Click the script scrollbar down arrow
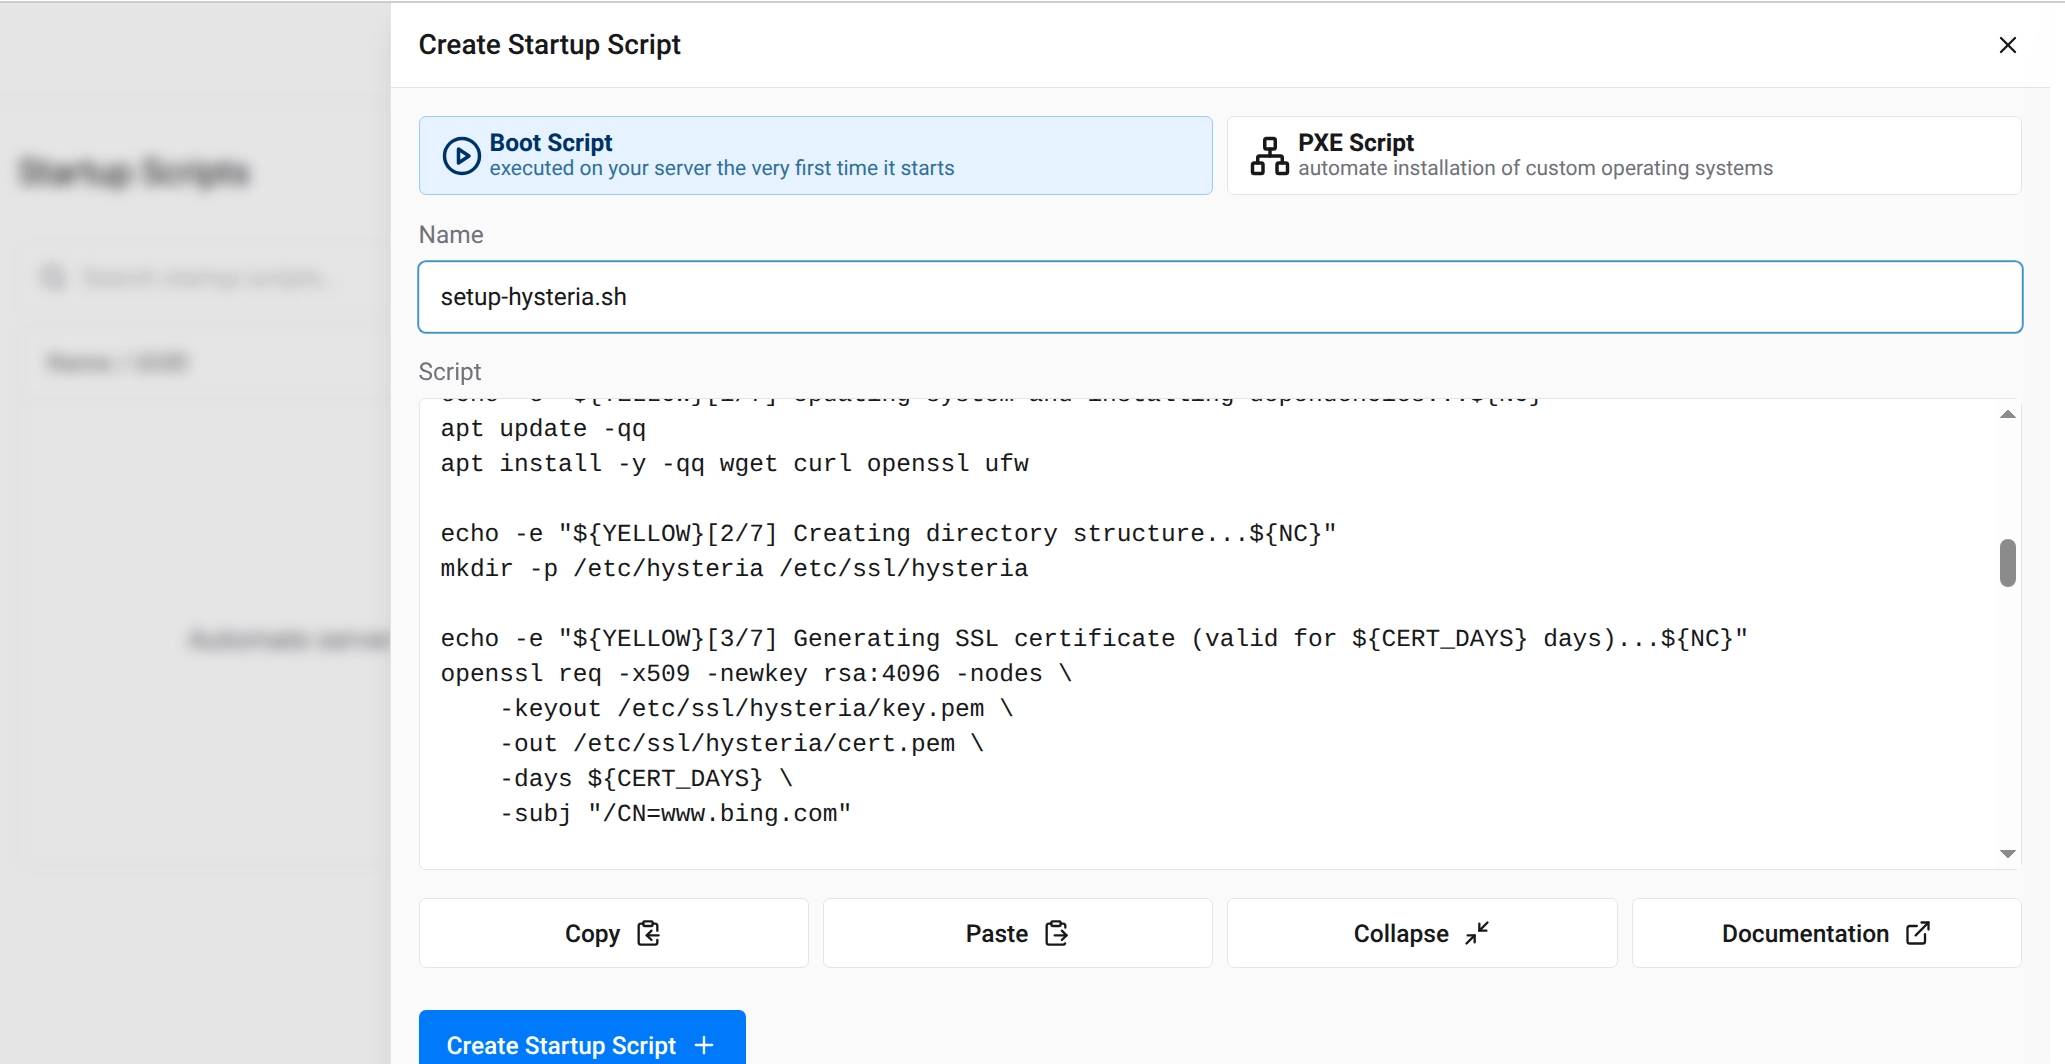Viewport: 2065px width, 1064px height. 2007,853
